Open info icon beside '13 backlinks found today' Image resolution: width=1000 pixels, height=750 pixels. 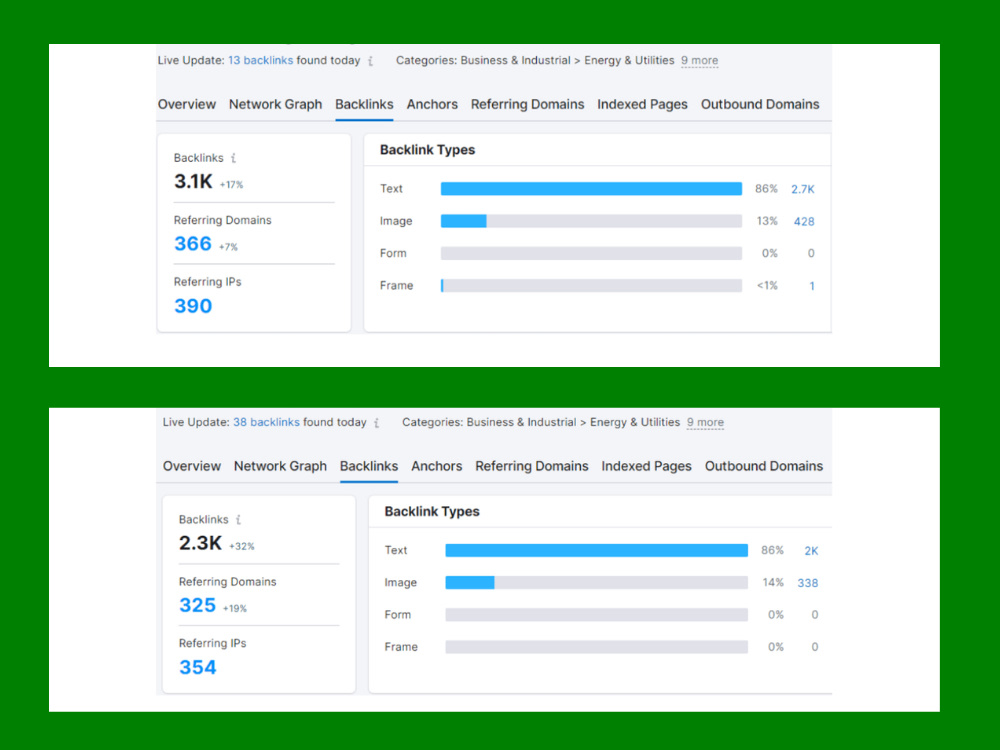(371, 61)
